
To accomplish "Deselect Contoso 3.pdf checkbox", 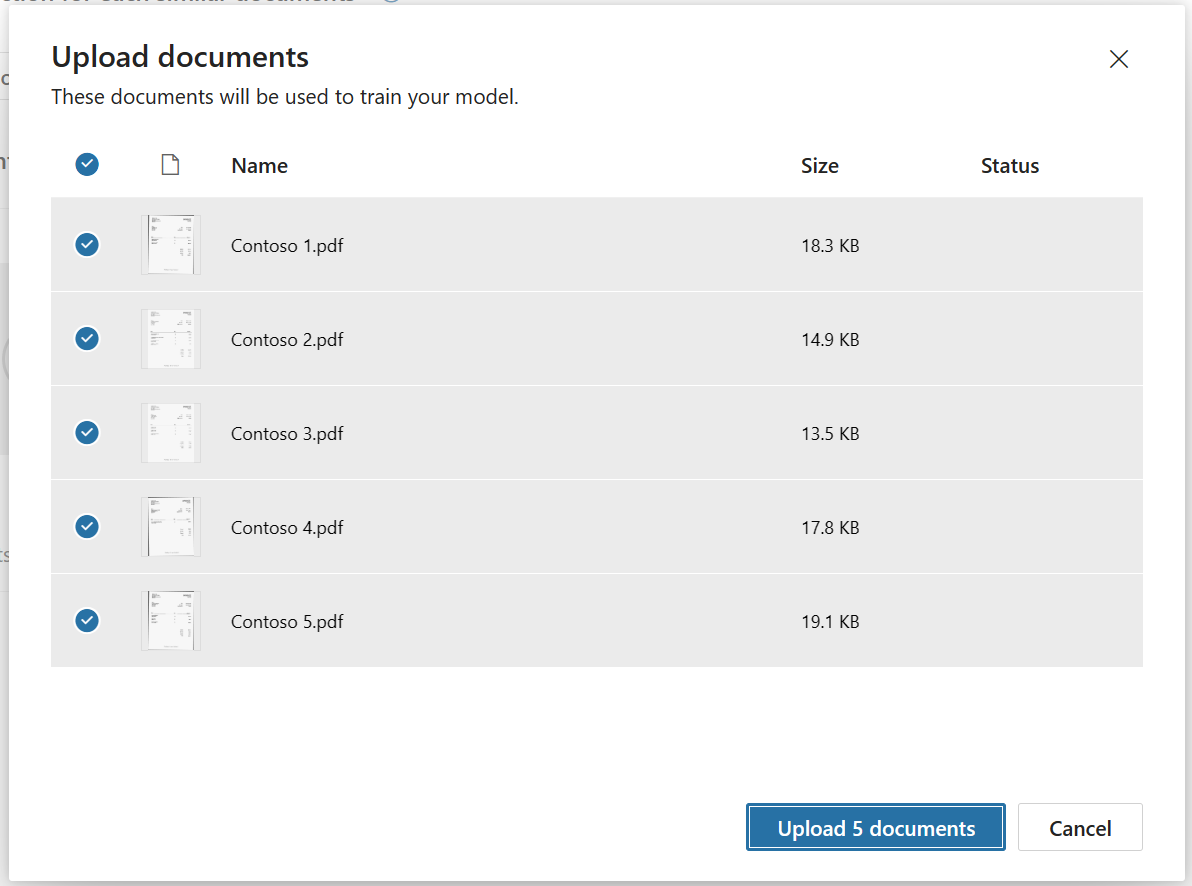I will coord(87,433).
